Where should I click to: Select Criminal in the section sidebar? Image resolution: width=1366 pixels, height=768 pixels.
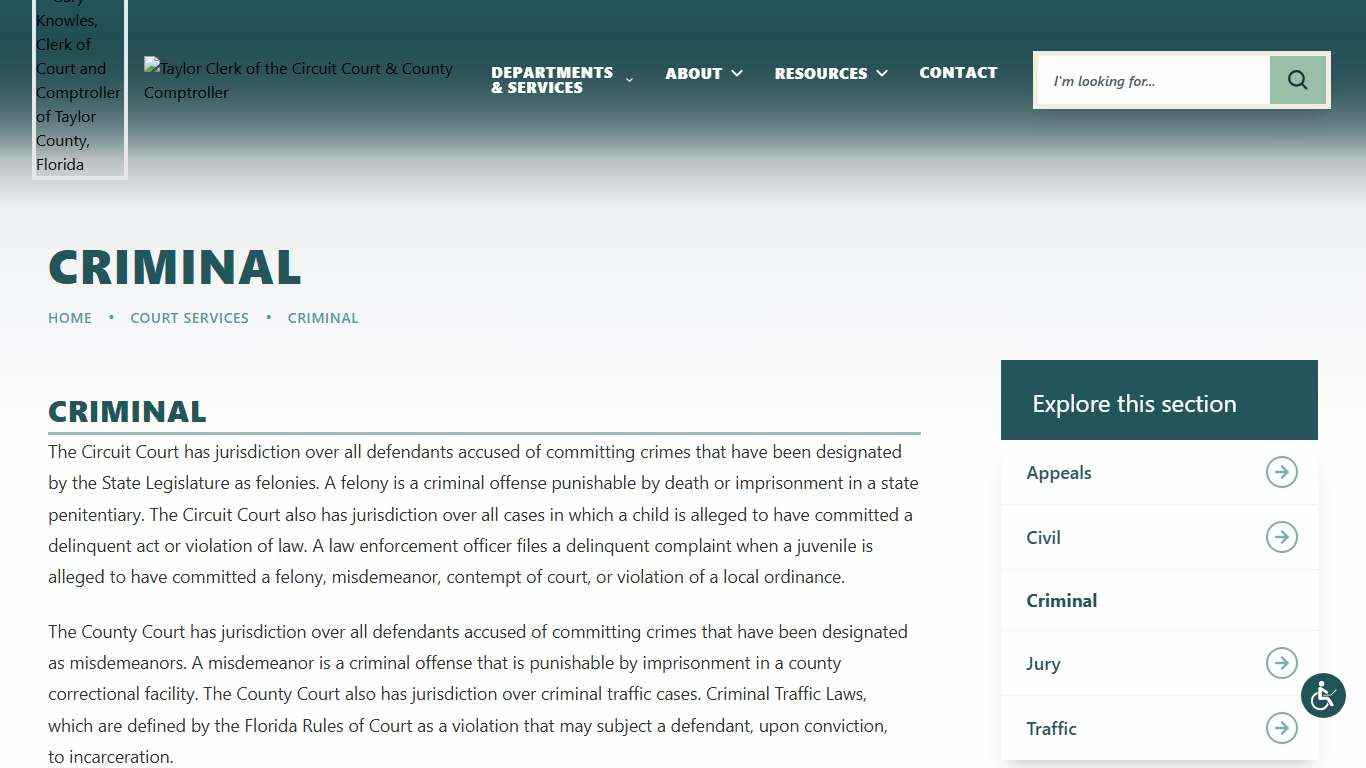click(x=1061, y=600)
